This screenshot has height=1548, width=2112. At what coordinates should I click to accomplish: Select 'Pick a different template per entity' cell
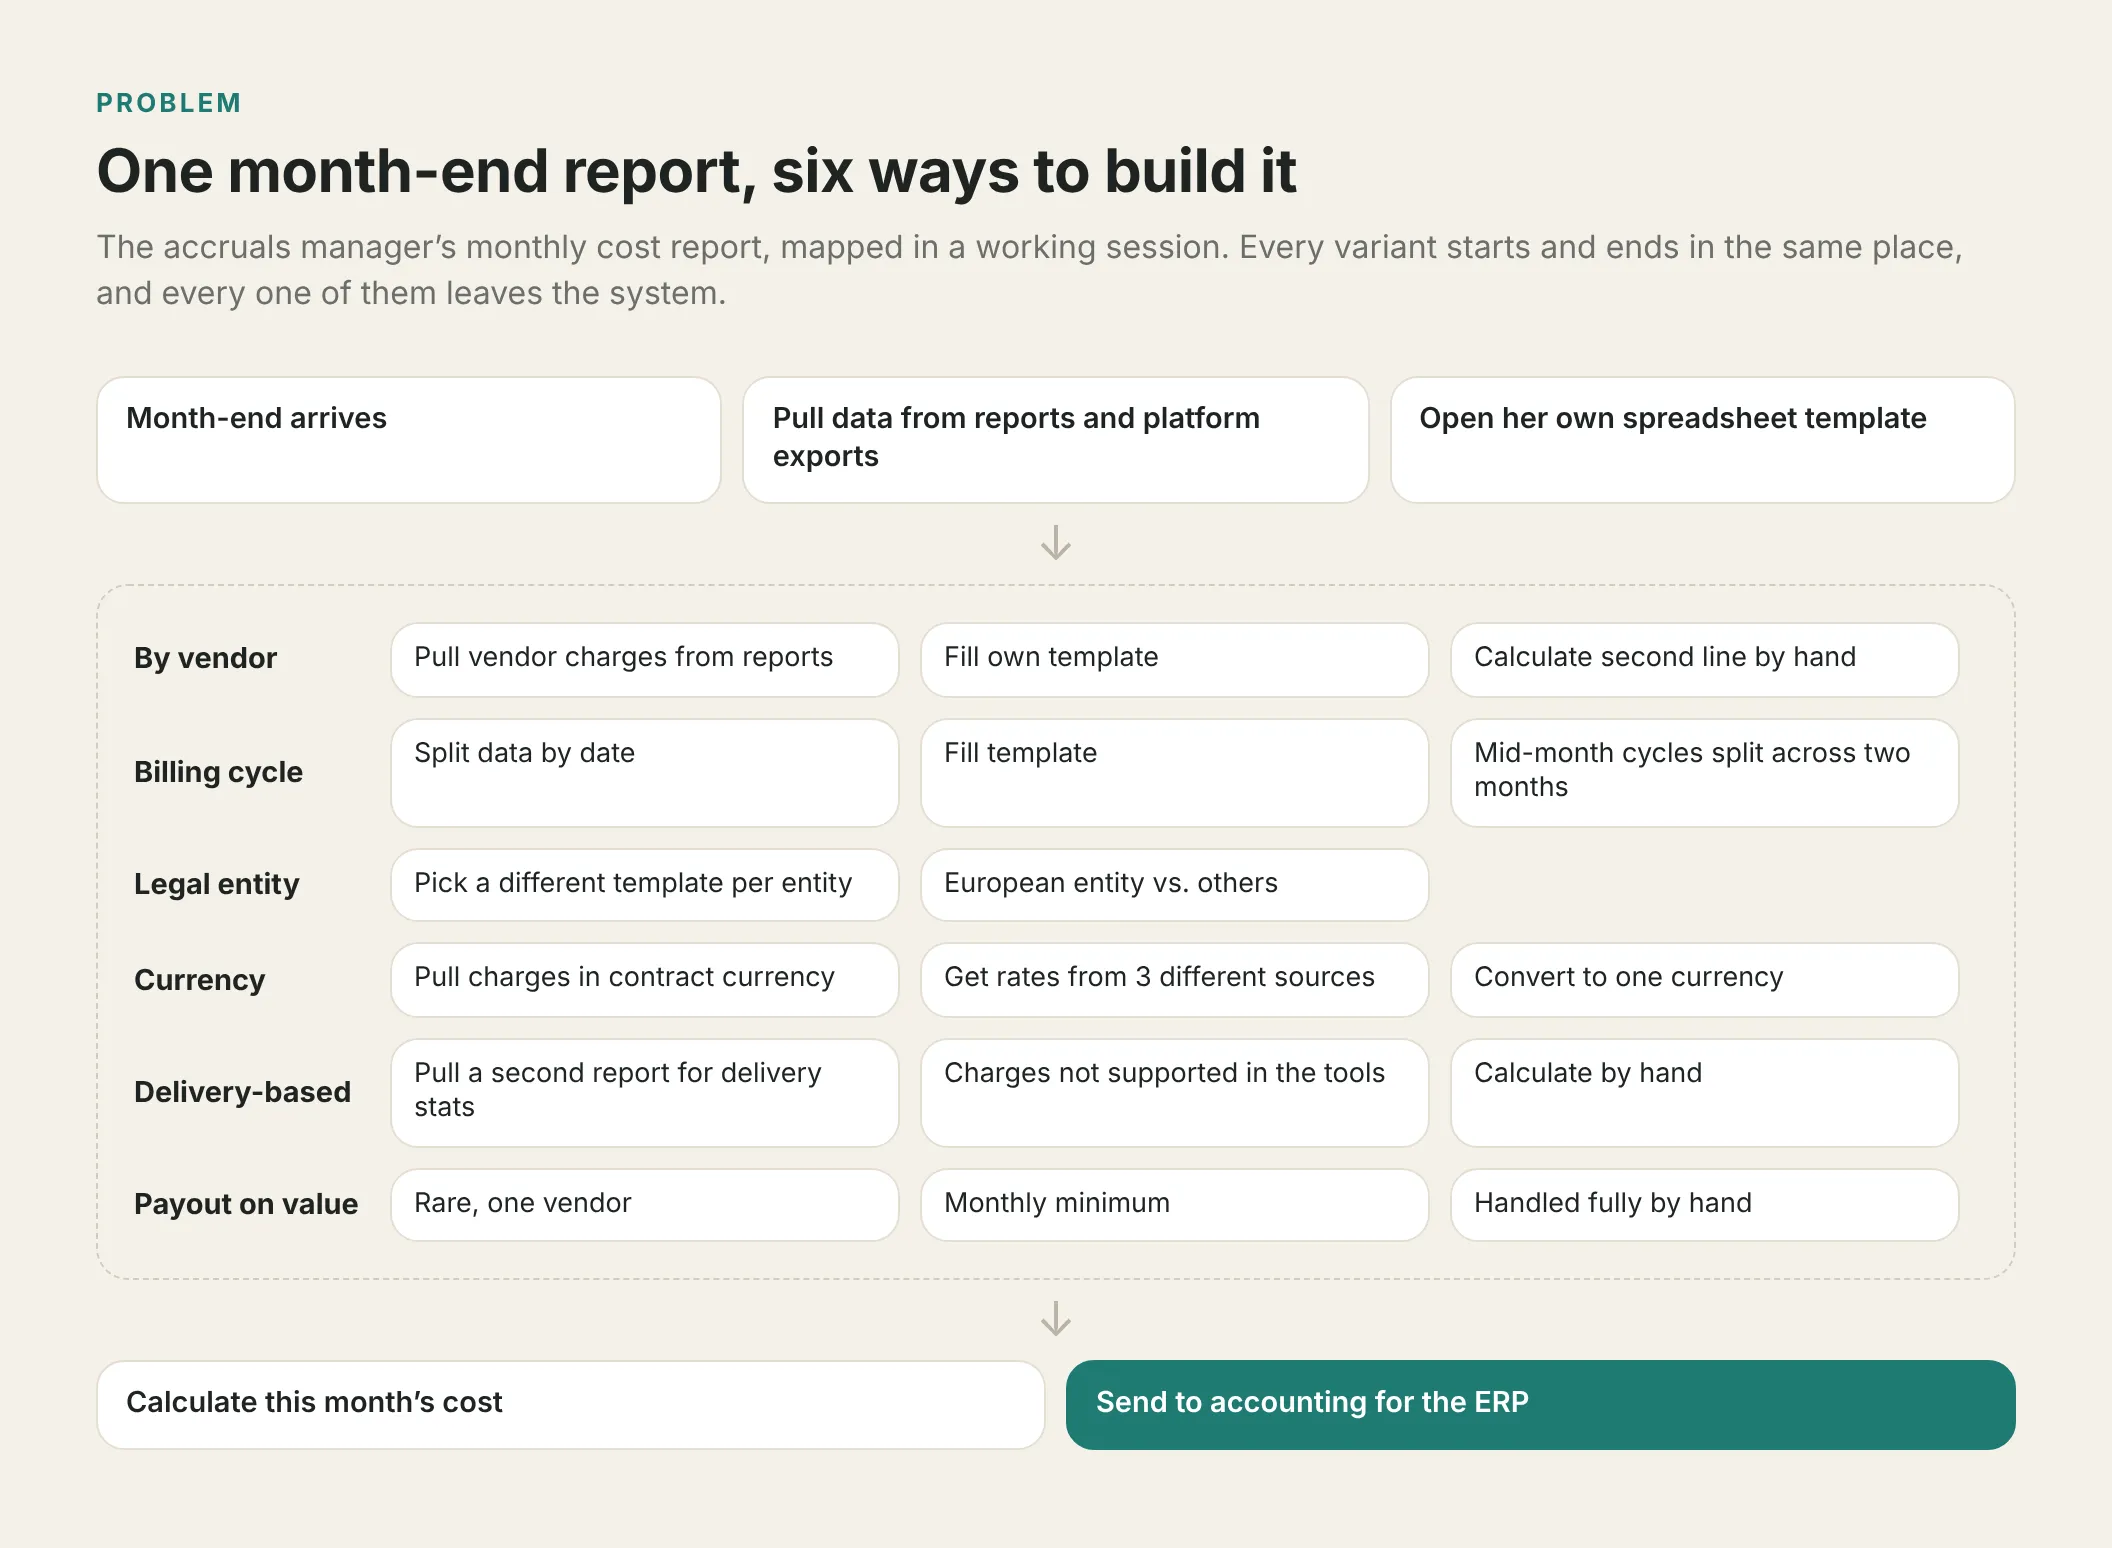pos(645,885)
